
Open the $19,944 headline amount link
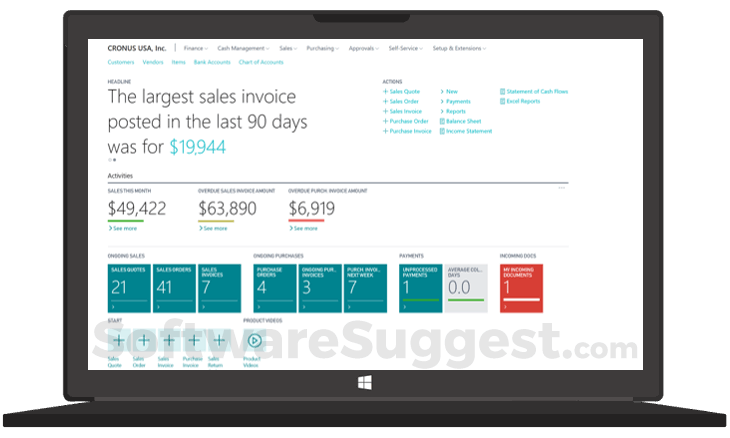click(x=197, y=147)
